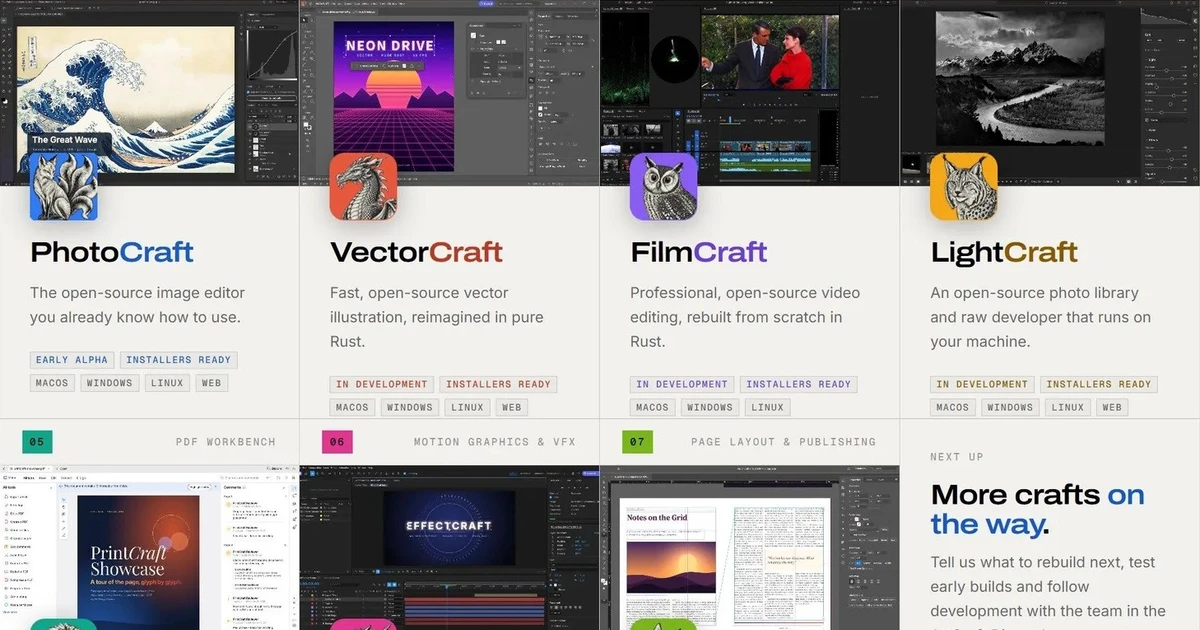Select the MACOS tag under FilmCraft
Image resolution: width=1200 pixels, height=630 pixels.
pyautogui.click(x=652, y=407)
